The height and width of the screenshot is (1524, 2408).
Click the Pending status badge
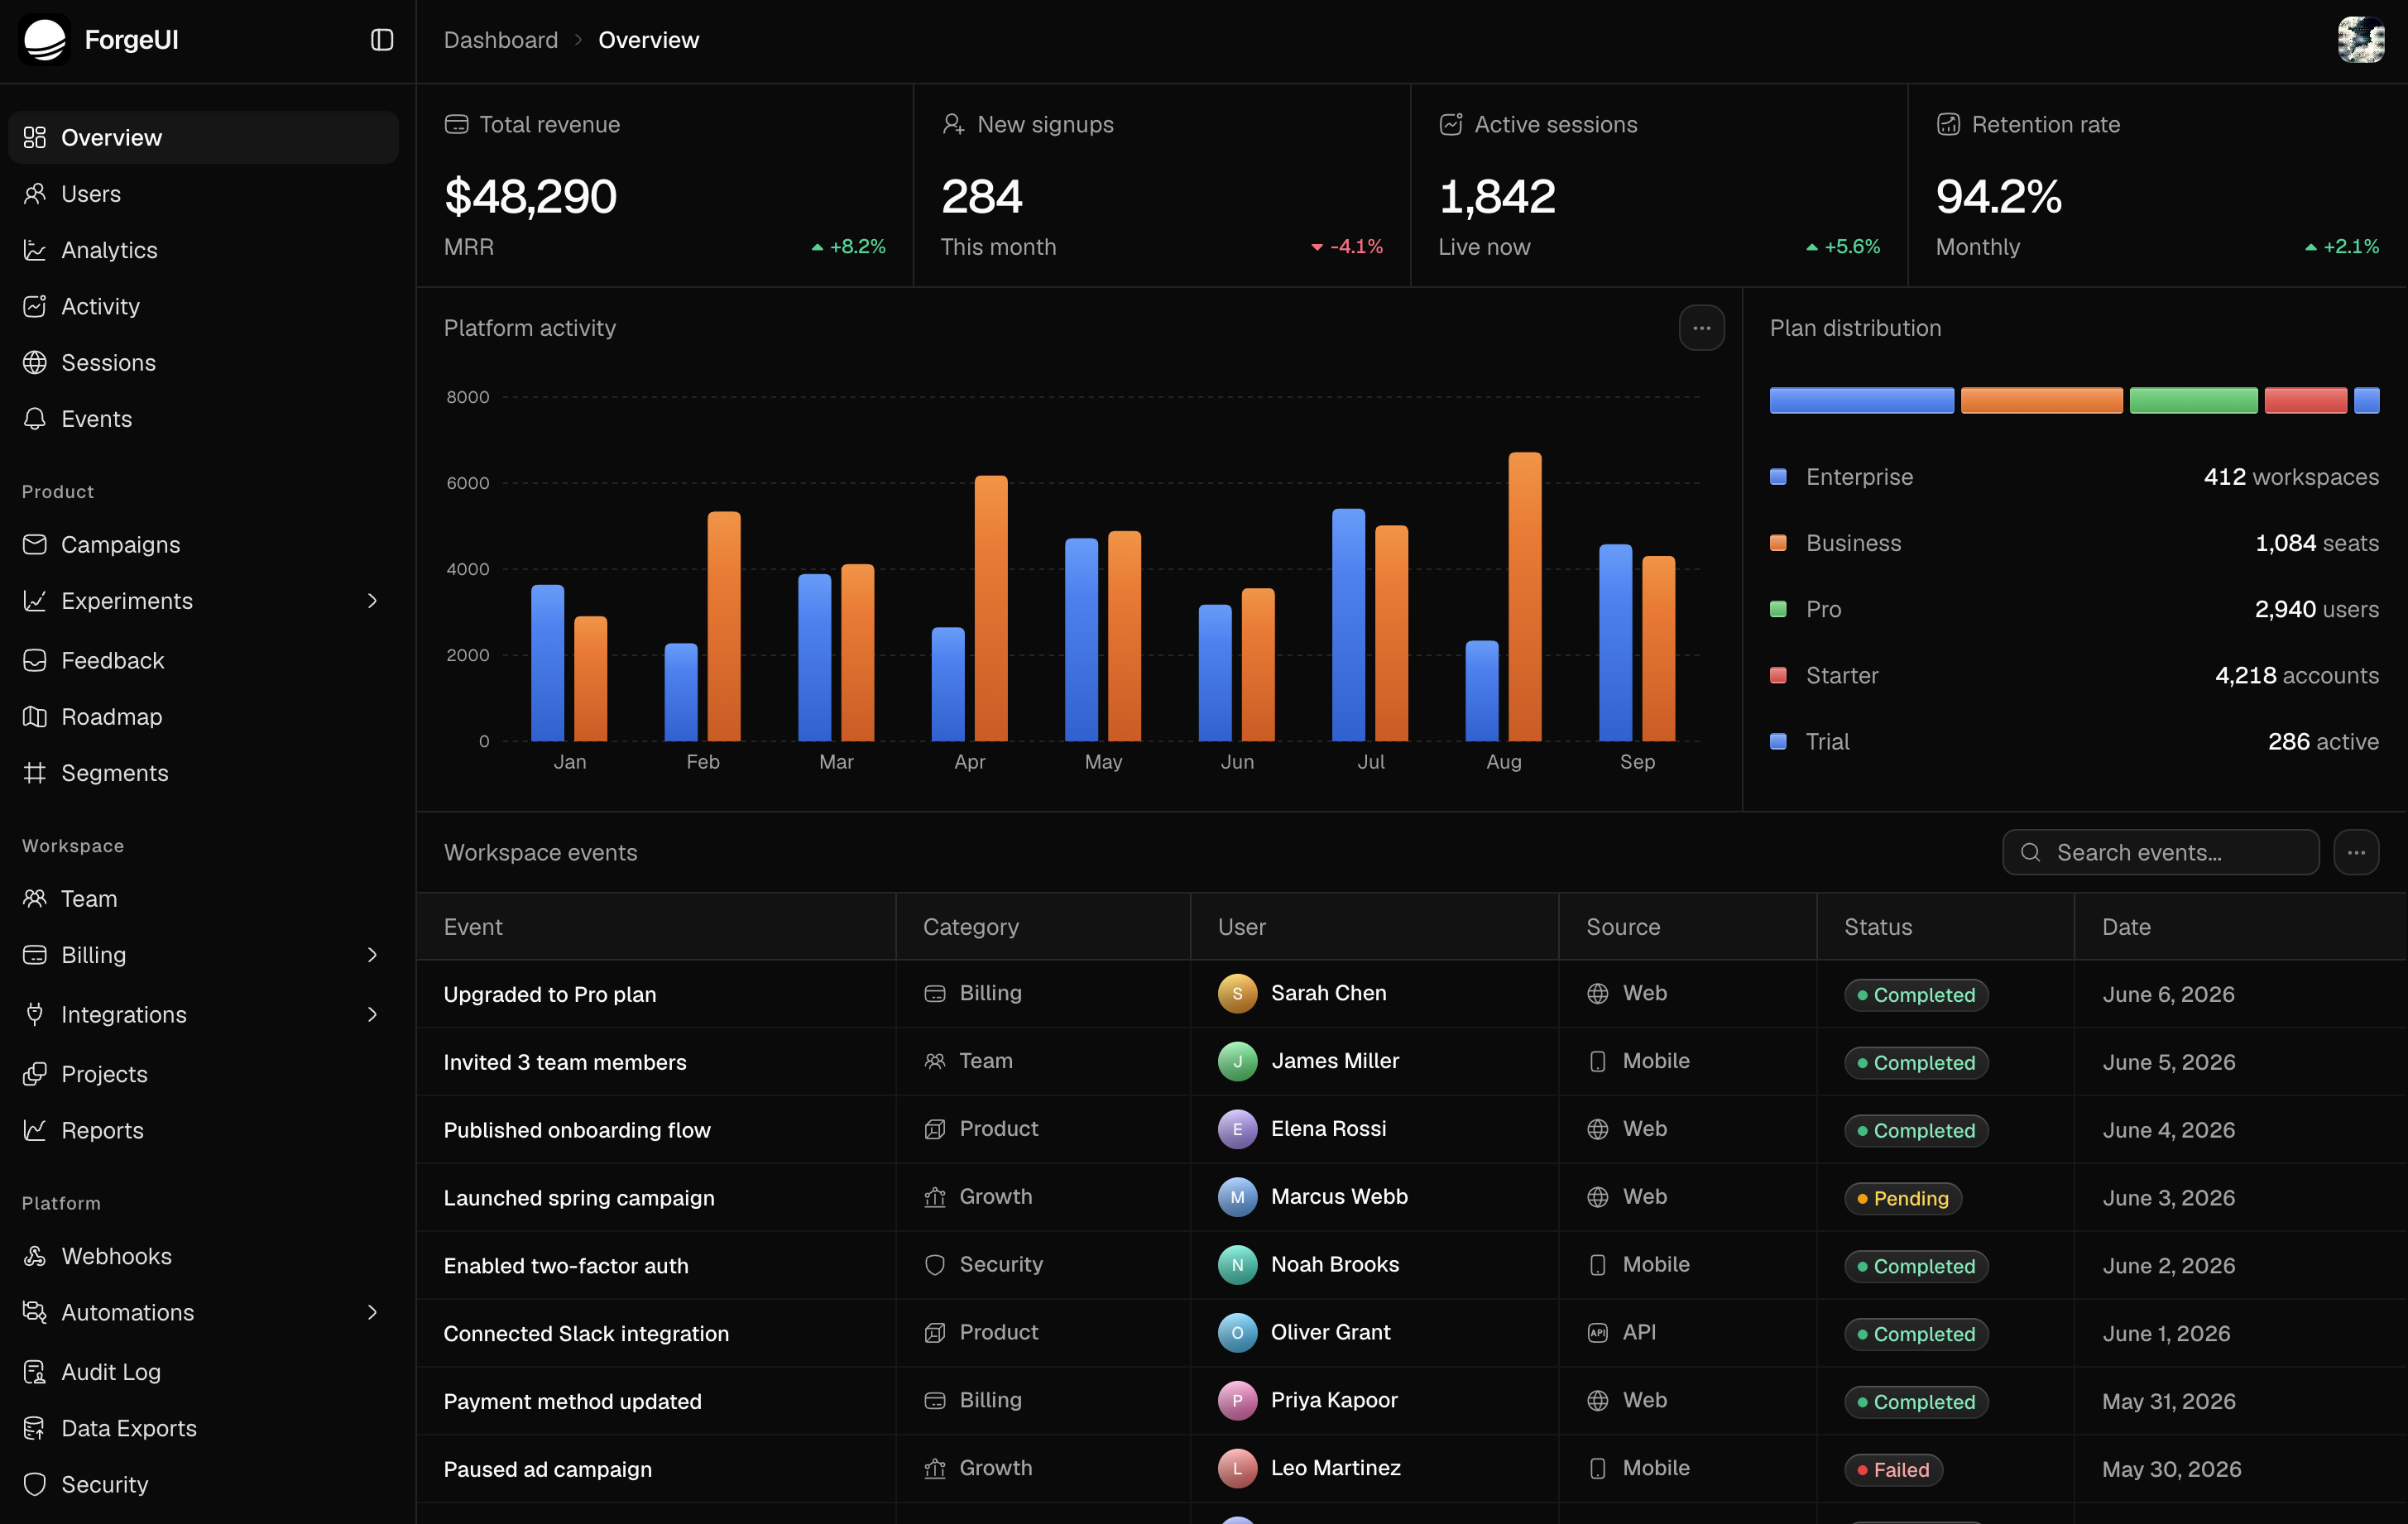[x=1902, y=1198]
